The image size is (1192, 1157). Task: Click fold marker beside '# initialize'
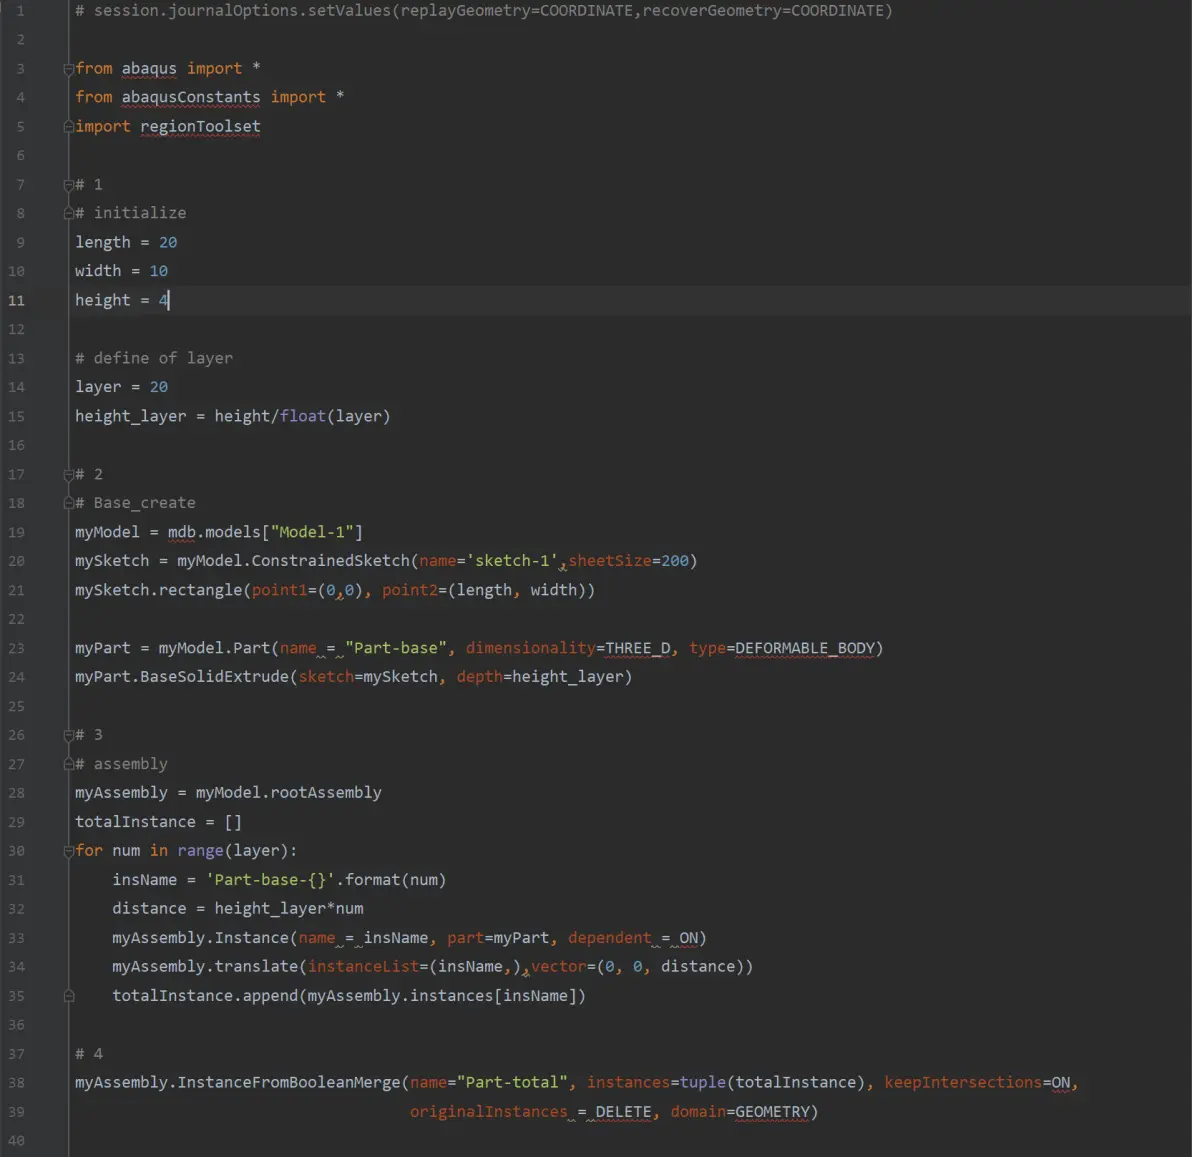(x=68, y=214)
